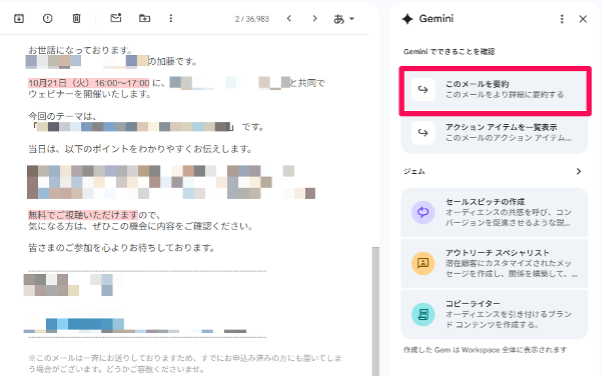
Task: Click the Gemini sparkle logo
Action: pos(408,18)
